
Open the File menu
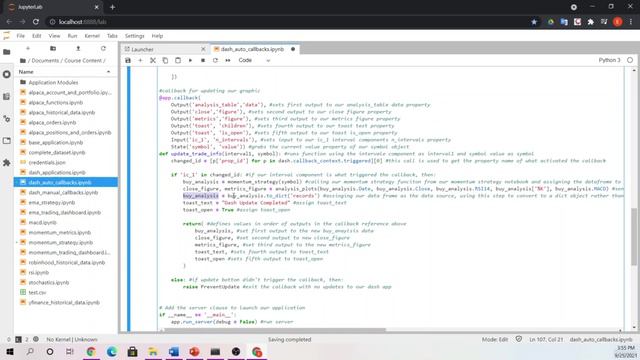[x=20, y=36]
